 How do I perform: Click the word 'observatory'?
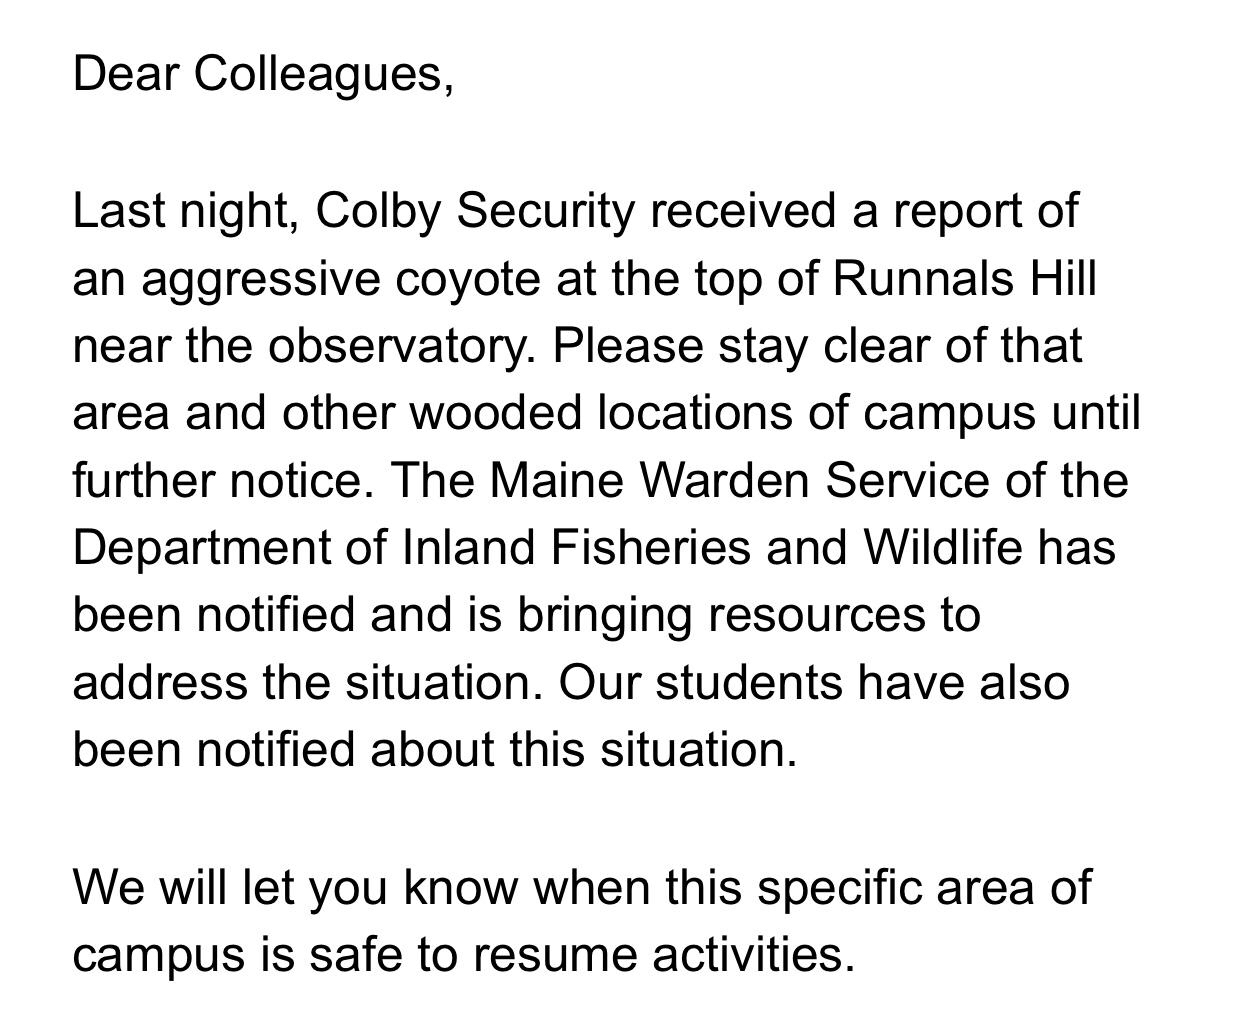[x=395, y=346]
